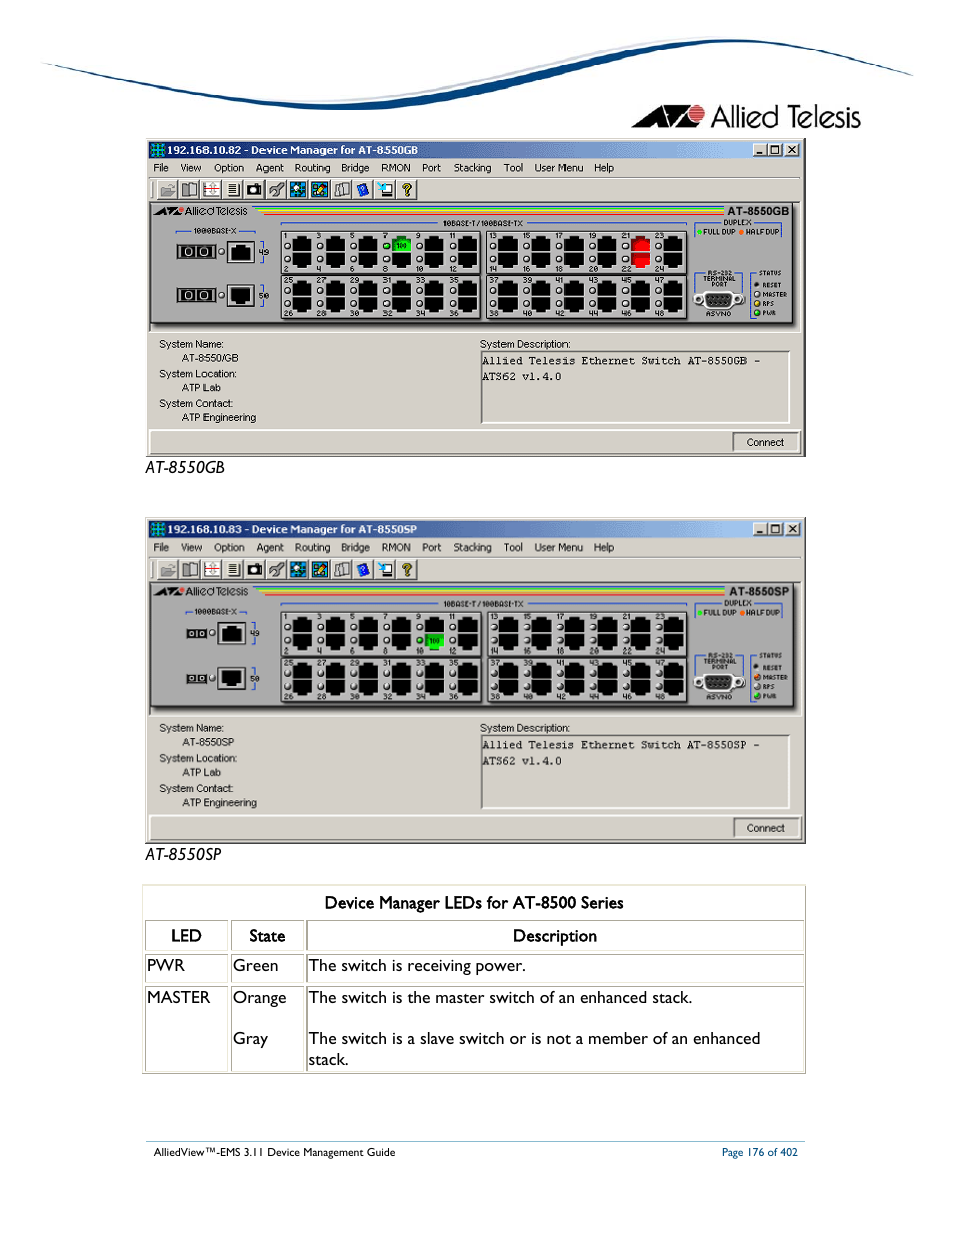Click the red-lined grid icon in the AT-8550SP toolbar
Image resolution: width=954 pixels, height=1235 pixels.
212,569
